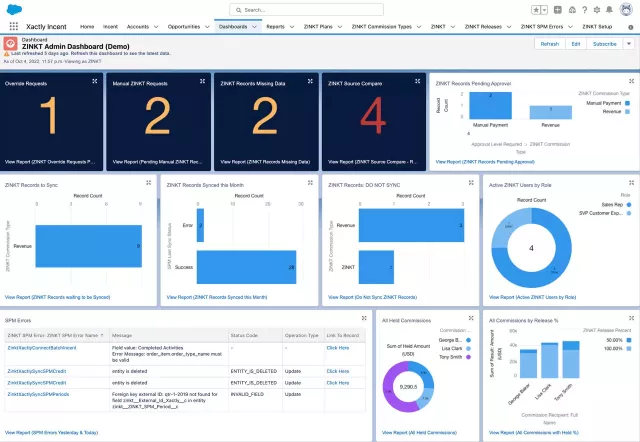Expand the ZINKT Records Missing Data widget
Screen dimensions: 640x442
(310, 81)
